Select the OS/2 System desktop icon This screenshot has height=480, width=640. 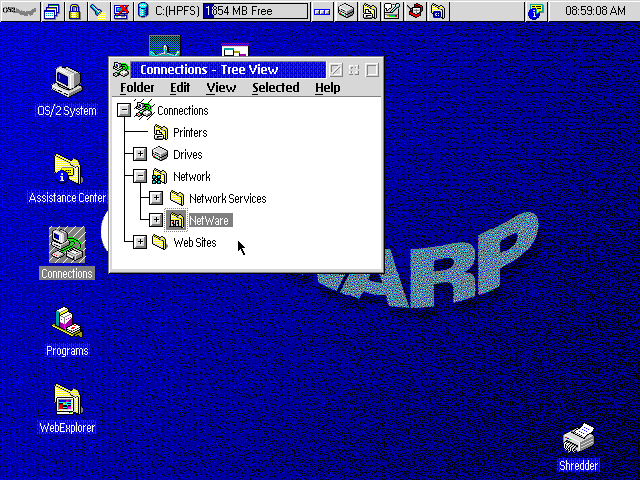point(67,82)
